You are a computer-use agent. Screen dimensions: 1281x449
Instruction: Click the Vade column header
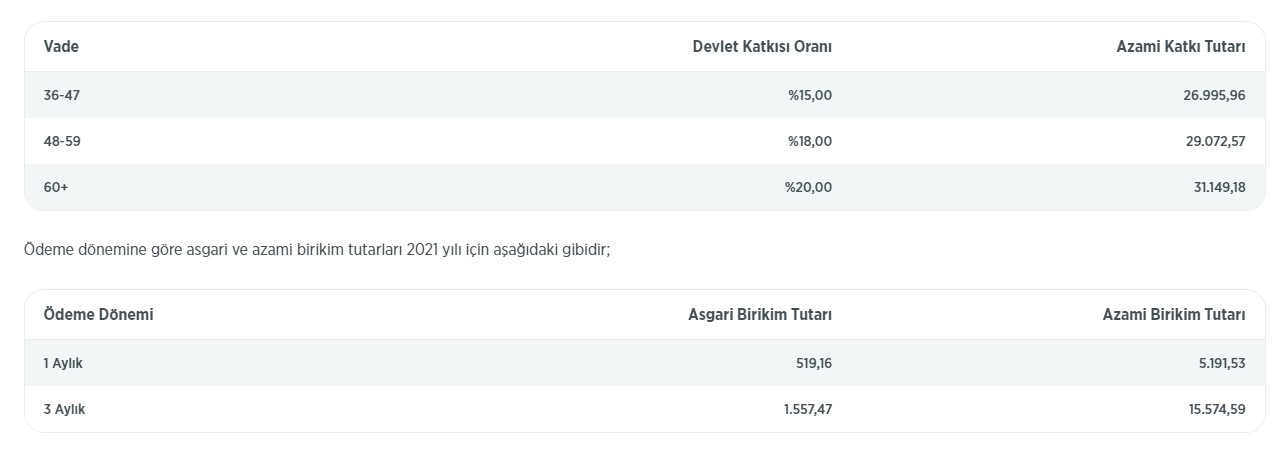click(61, 46)
